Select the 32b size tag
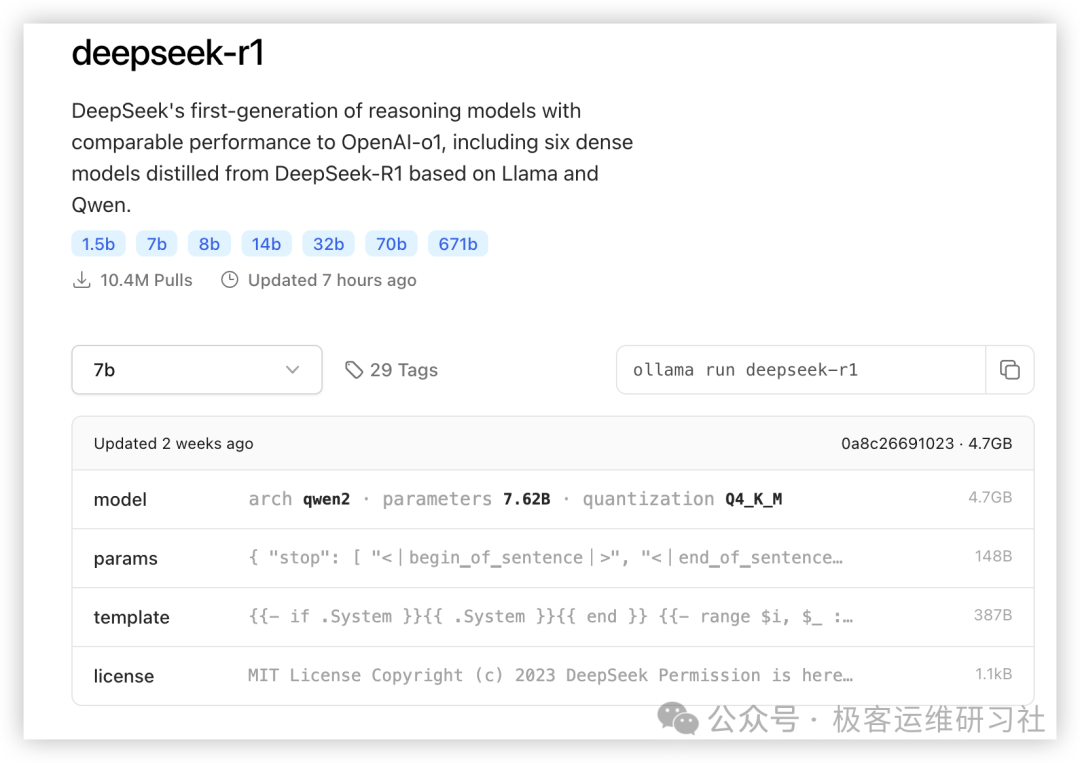This screenshot has height=763, width=1080. coord(328,244)
